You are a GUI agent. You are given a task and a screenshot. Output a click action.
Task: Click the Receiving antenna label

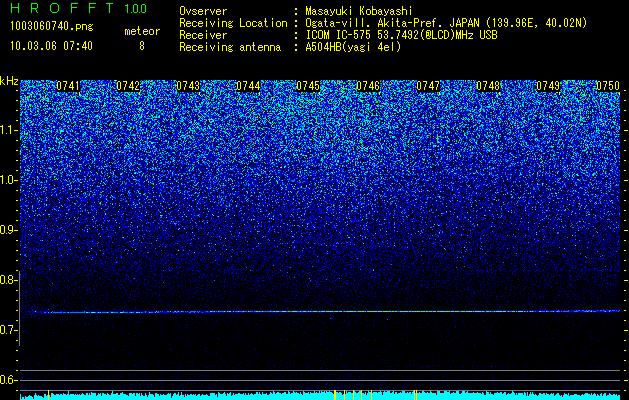point(230,47)
